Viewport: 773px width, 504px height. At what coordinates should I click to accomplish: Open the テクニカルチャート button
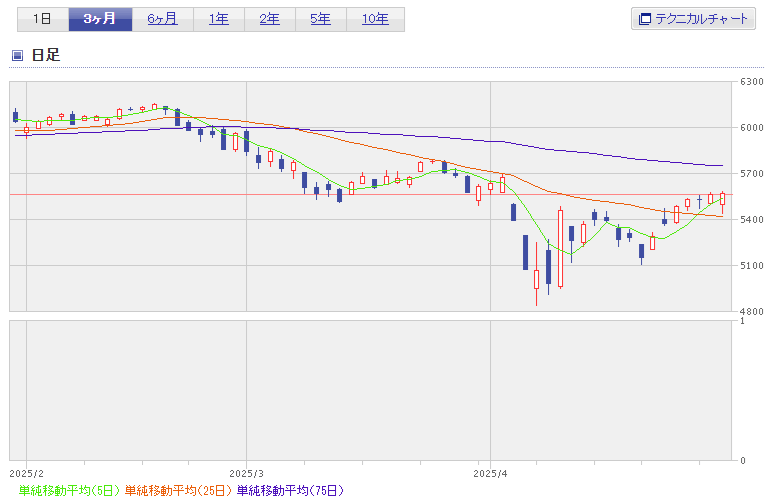pyautogui.click(x=693, y=19)
